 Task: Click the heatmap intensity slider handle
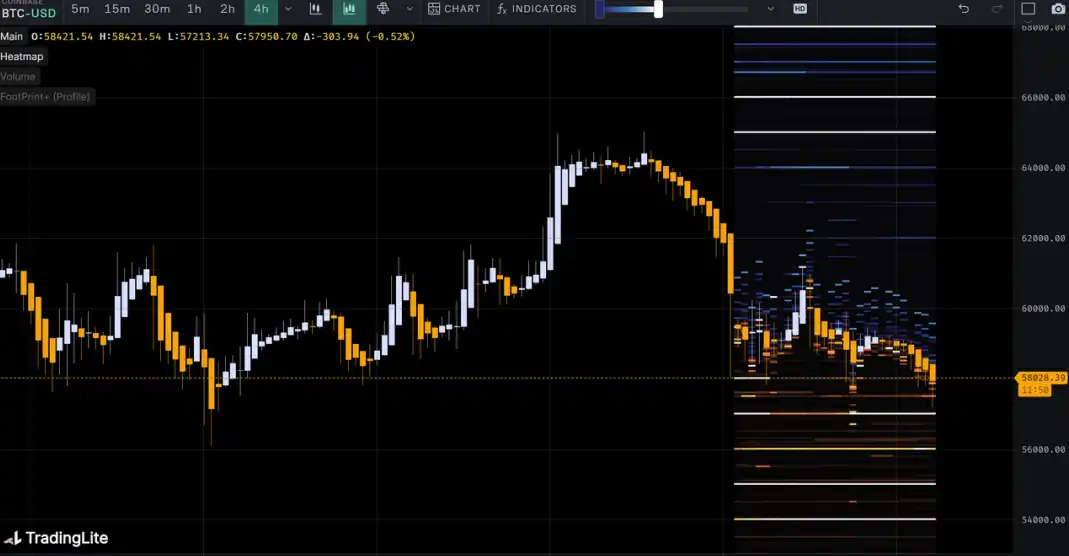(x=658, y=9)
